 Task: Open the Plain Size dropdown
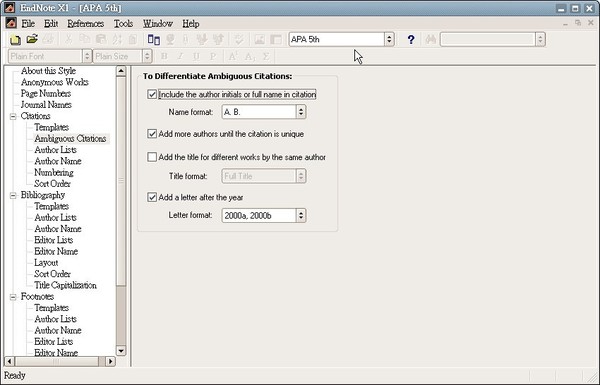click(147, 56)
